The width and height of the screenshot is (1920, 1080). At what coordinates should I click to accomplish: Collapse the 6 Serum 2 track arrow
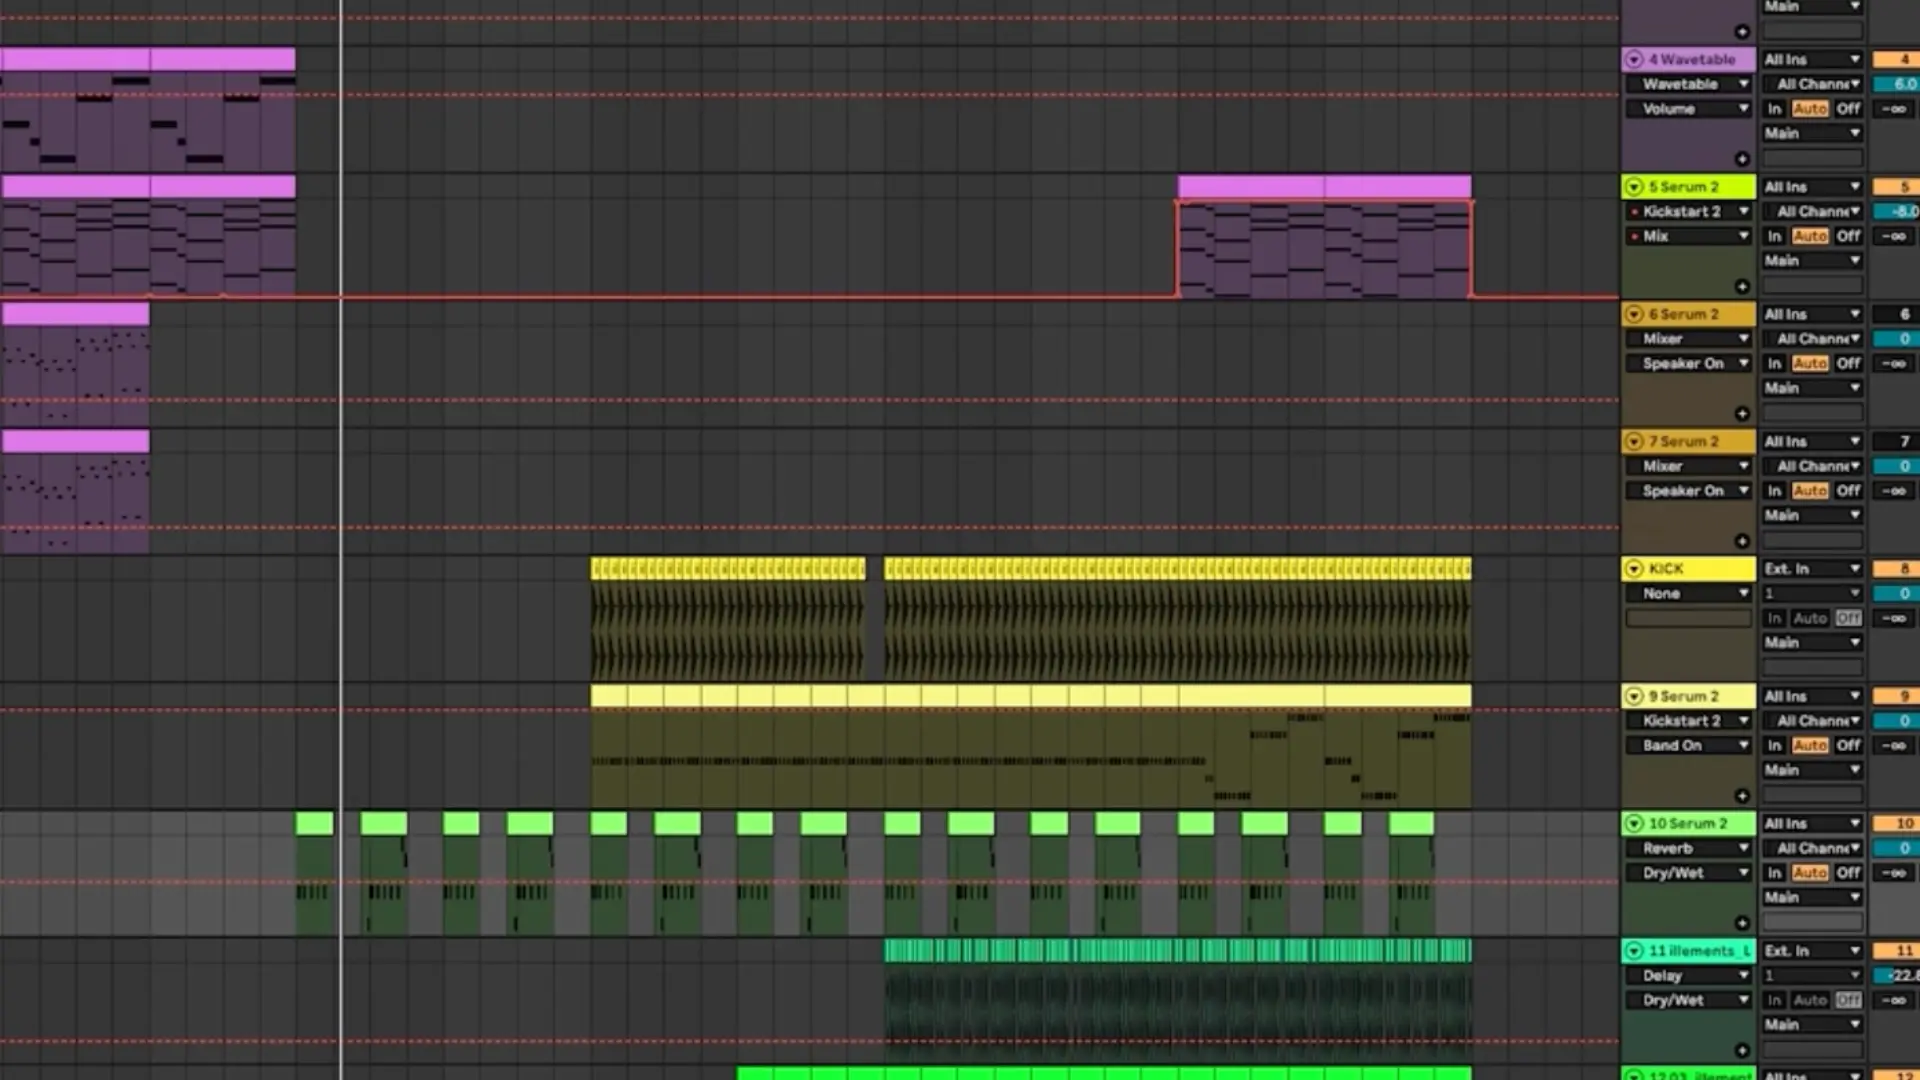[x=1634, y=314]
